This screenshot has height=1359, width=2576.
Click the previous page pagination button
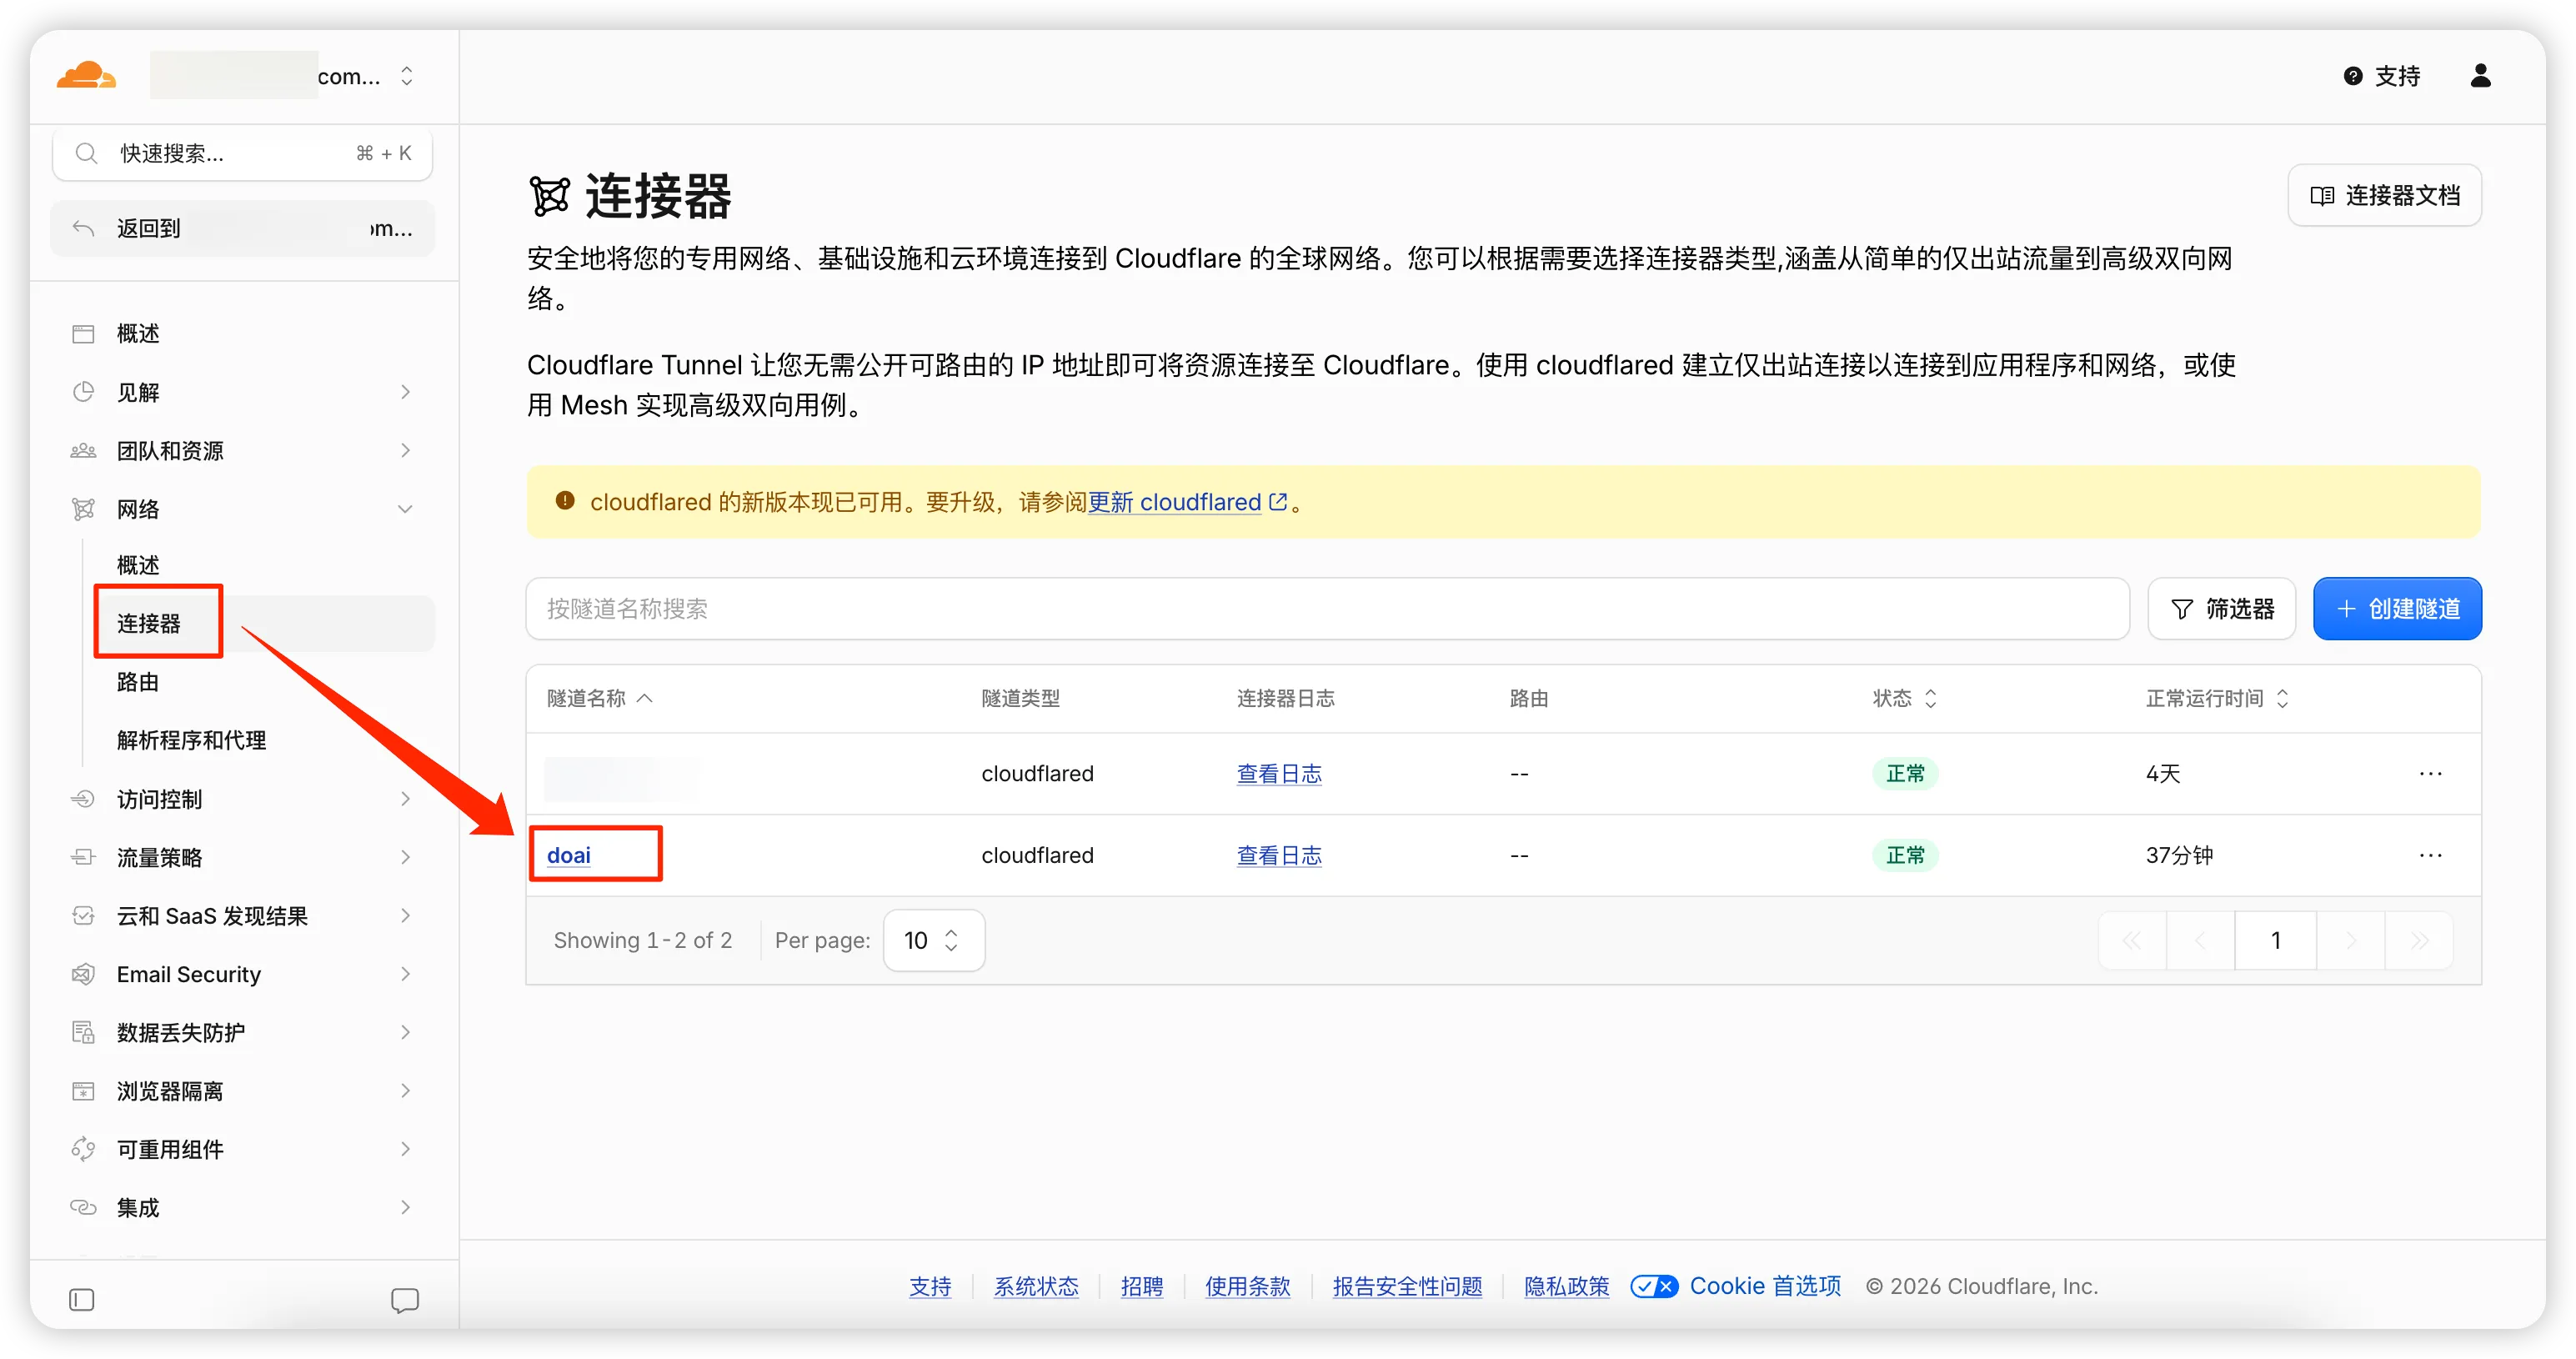[x=2200, y=940]
